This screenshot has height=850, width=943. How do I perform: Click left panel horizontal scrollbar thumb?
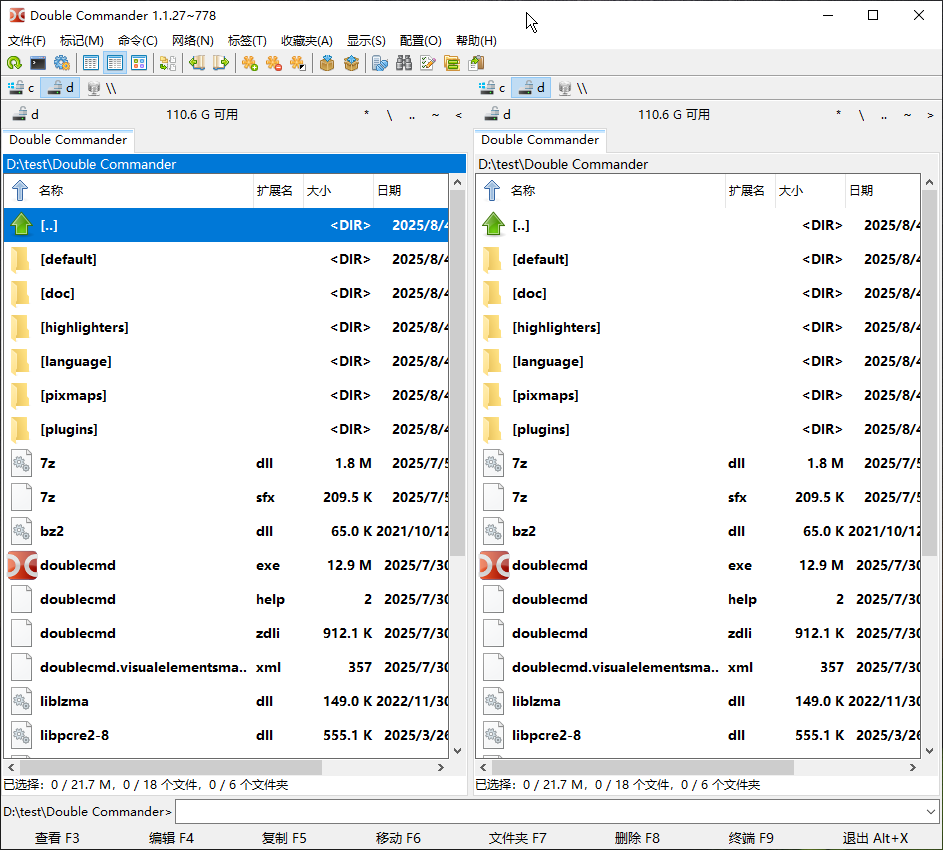(171, 767)
